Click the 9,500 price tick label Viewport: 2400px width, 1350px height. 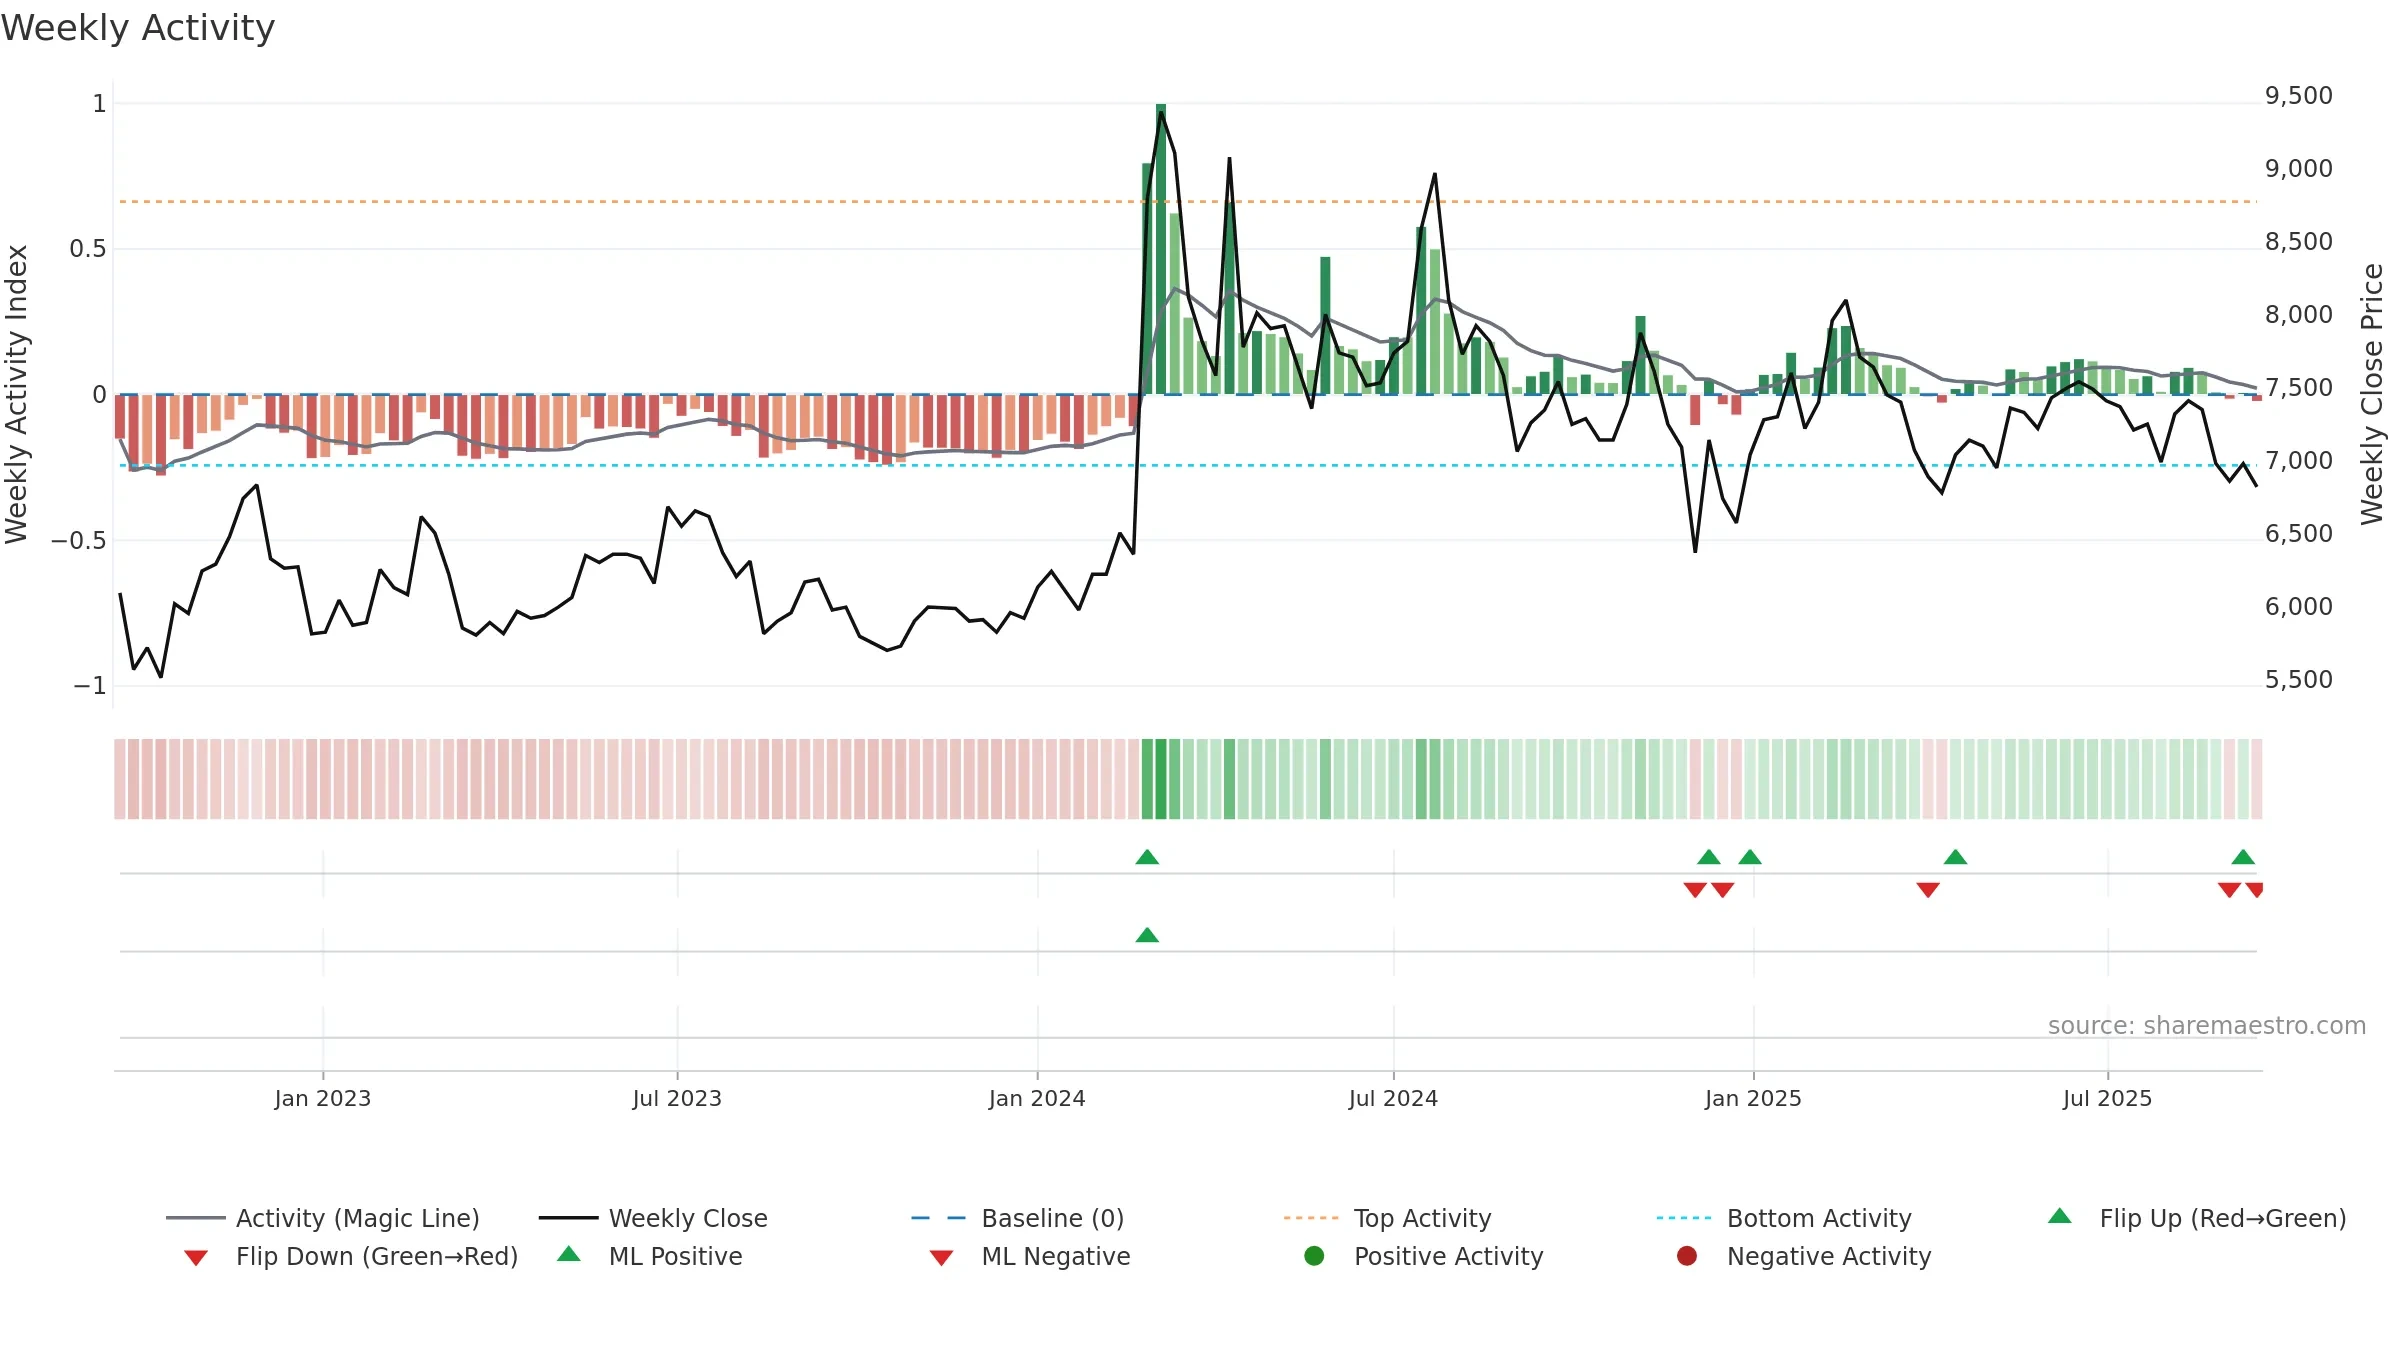(x=2298, y=96)
